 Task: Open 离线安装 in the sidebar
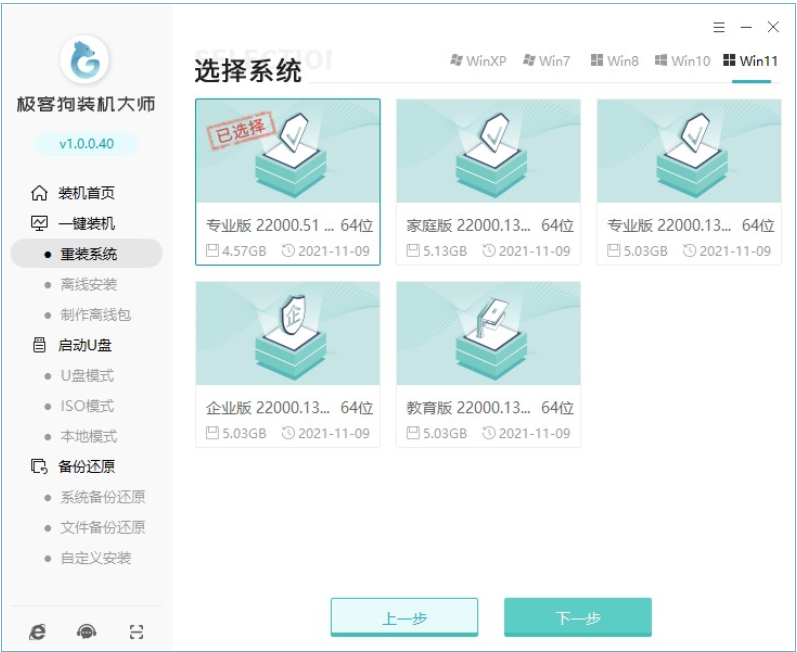pos(89,284)
